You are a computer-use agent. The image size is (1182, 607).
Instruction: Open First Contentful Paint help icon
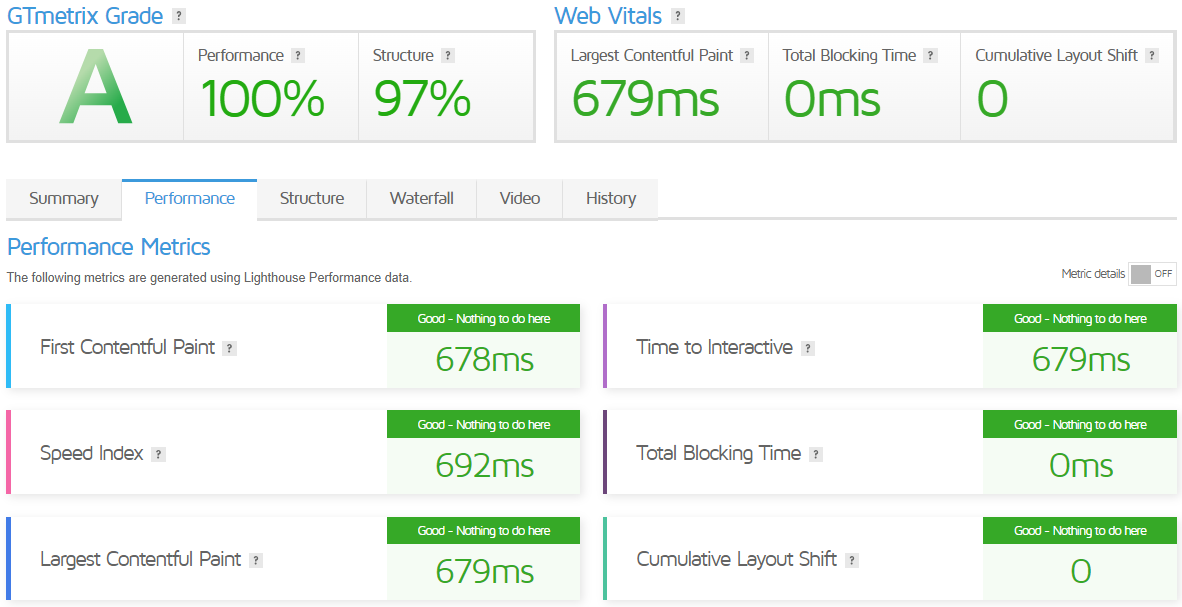click(230, 348)
